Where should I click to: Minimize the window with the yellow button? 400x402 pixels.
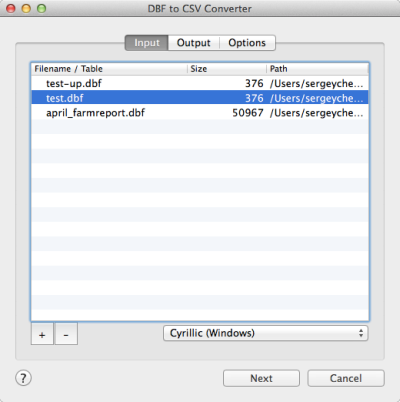(x=26, y=8)
